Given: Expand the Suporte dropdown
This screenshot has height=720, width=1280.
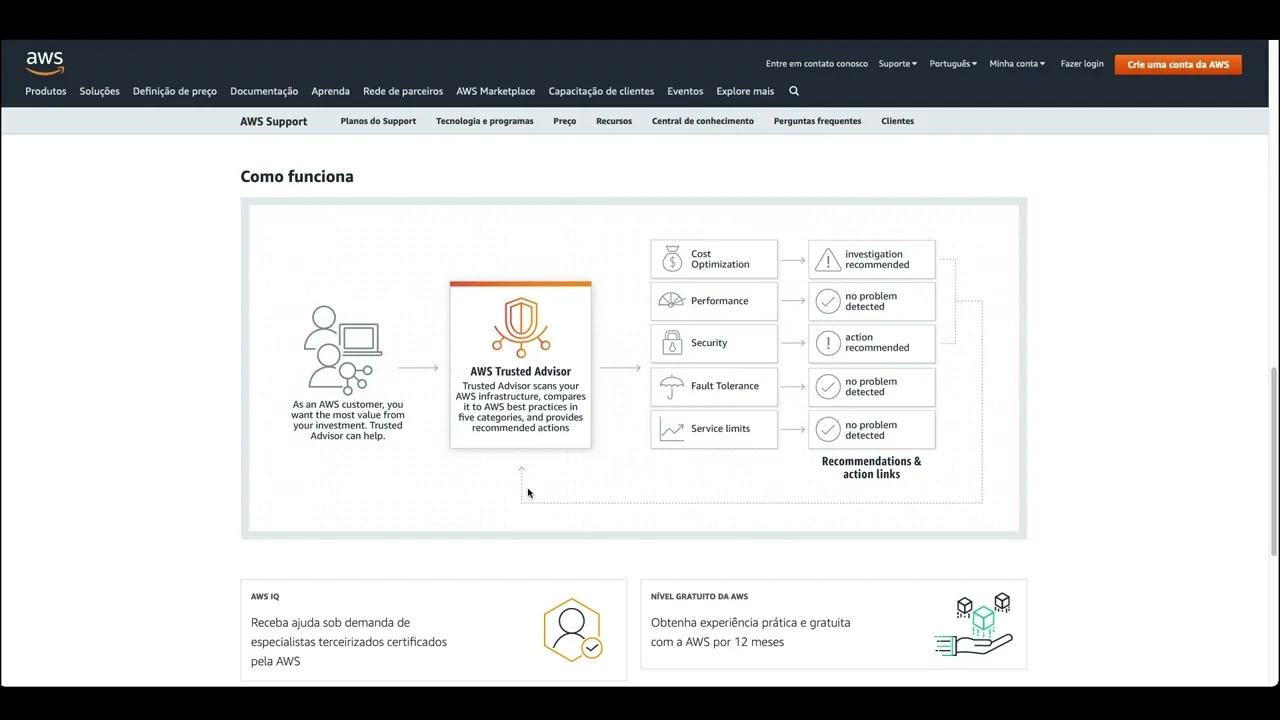Looking at the screenshot, I should click(898, 64).
